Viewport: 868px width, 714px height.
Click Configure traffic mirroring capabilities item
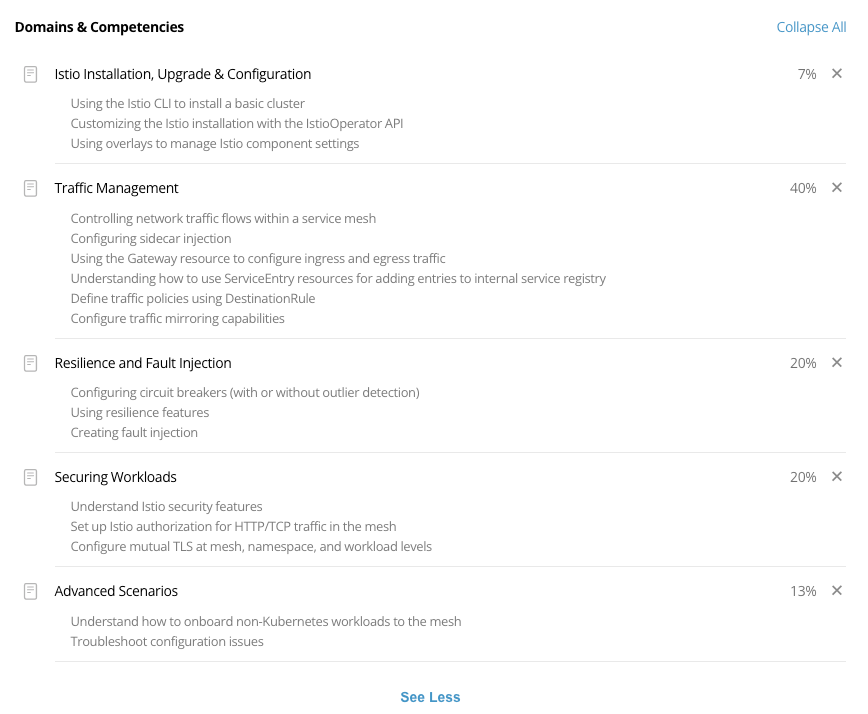point(177,318)
